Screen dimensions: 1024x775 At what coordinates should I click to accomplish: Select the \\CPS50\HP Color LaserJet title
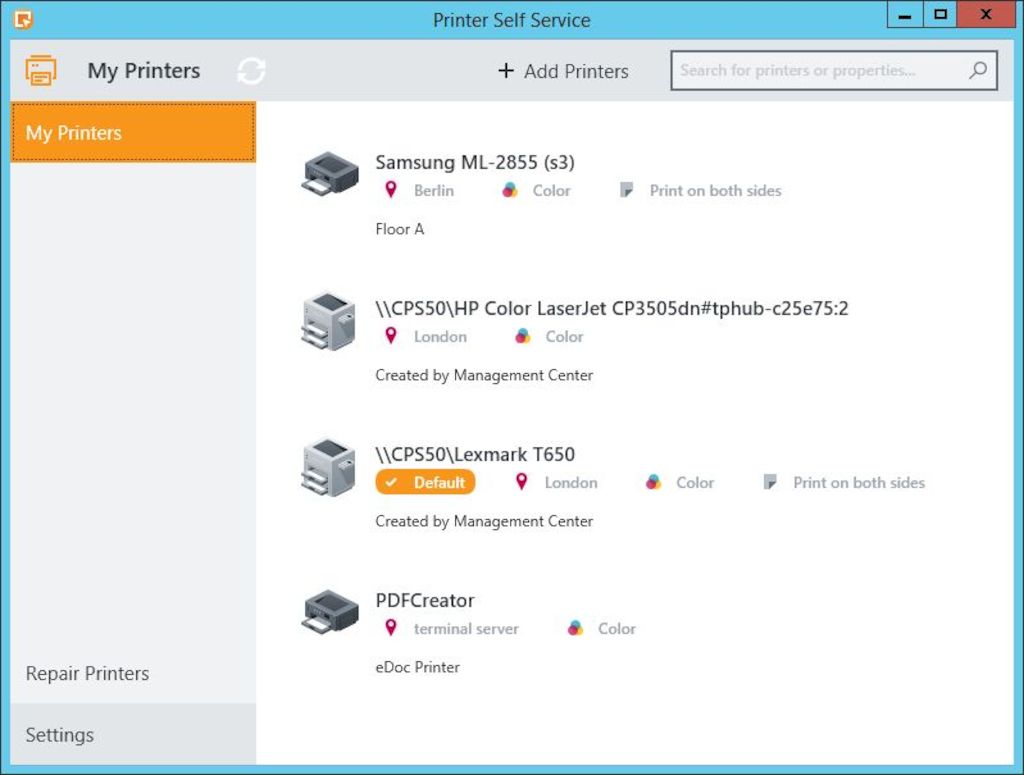tap(611, 308)
